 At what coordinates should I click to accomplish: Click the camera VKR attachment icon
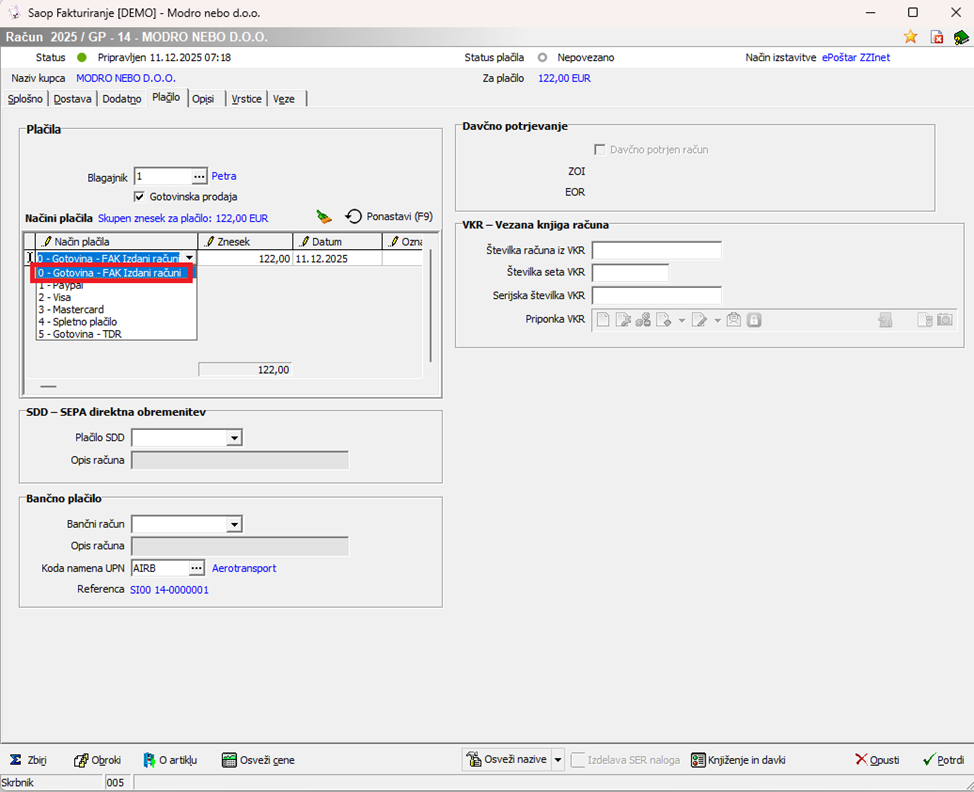point(945,319)
